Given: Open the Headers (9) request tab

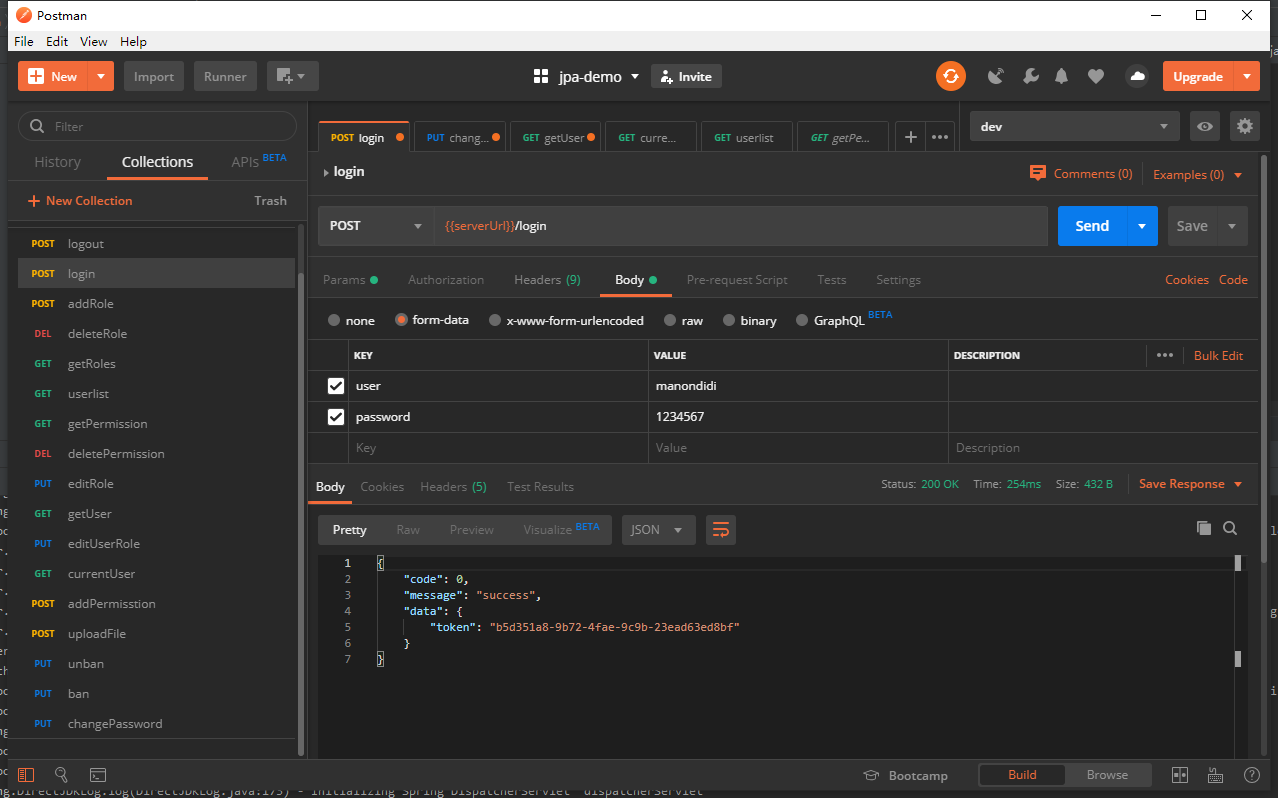Looking at the screenshot, I should (547, 280).
